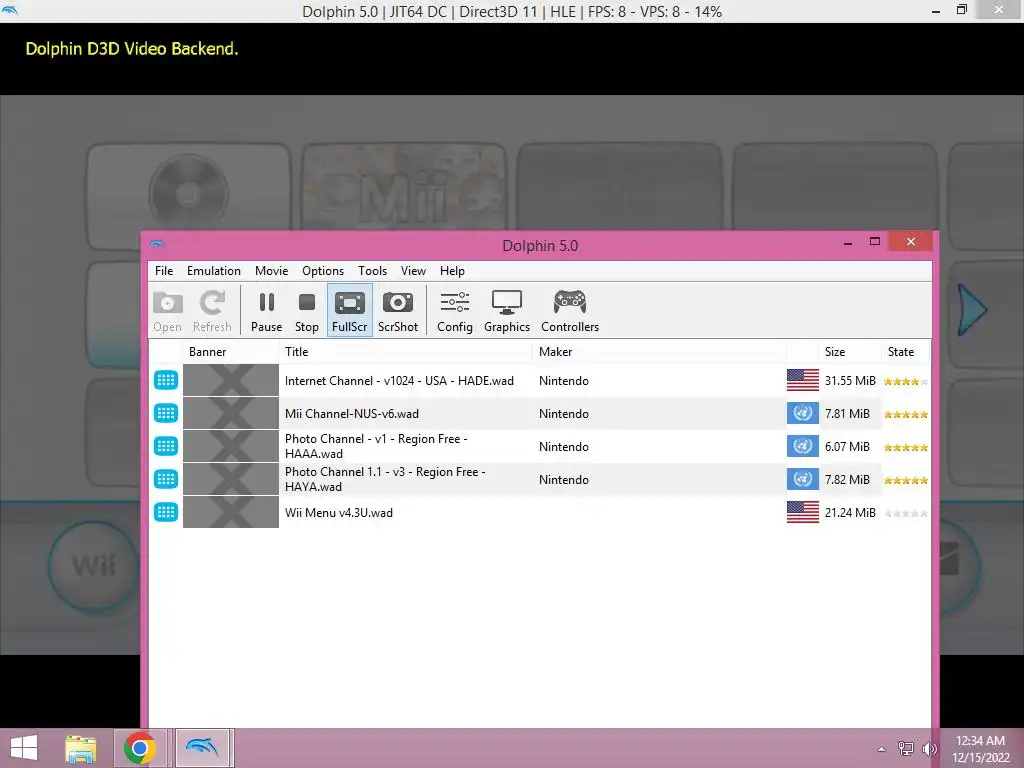The image size is (1024, 768).
Task: Click volume speaker icon in system tray
Action: 929,749
